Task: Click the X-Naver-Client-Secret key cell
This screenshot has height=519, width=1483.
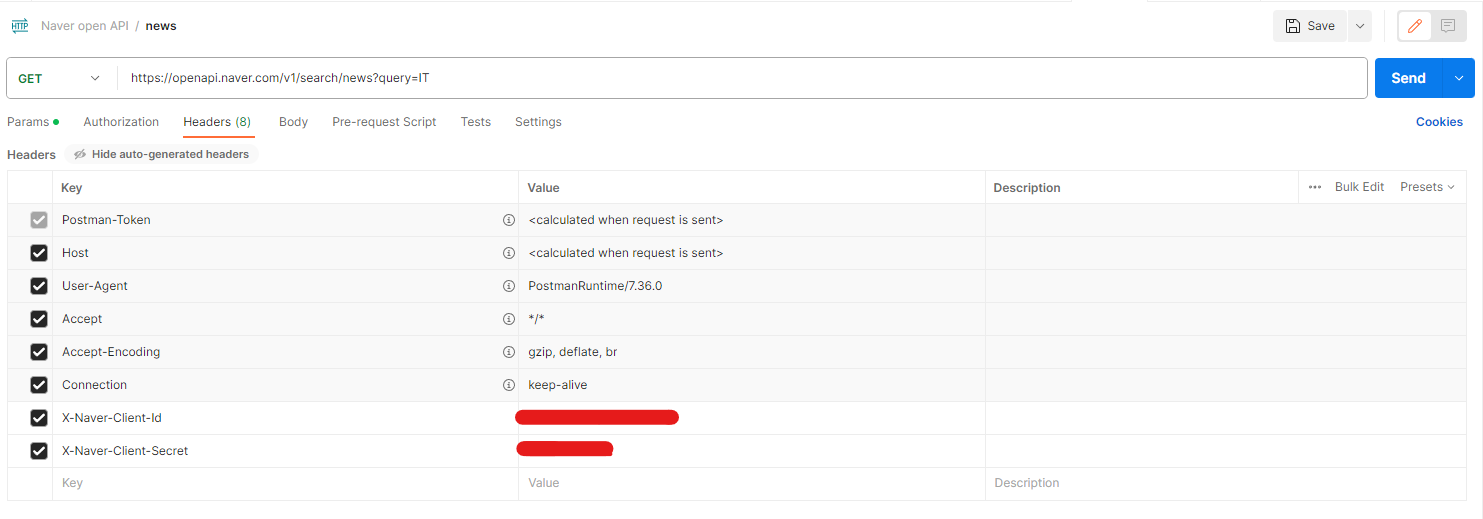Action: pos(285,451)
